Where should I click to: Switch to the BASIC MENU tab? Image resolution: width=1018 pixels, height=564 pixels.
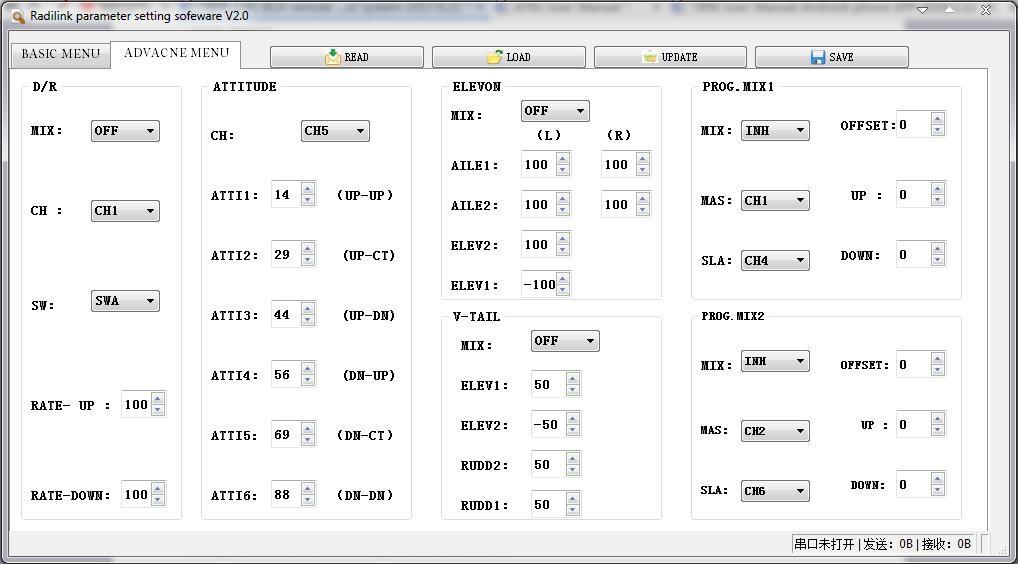(61, 54)
